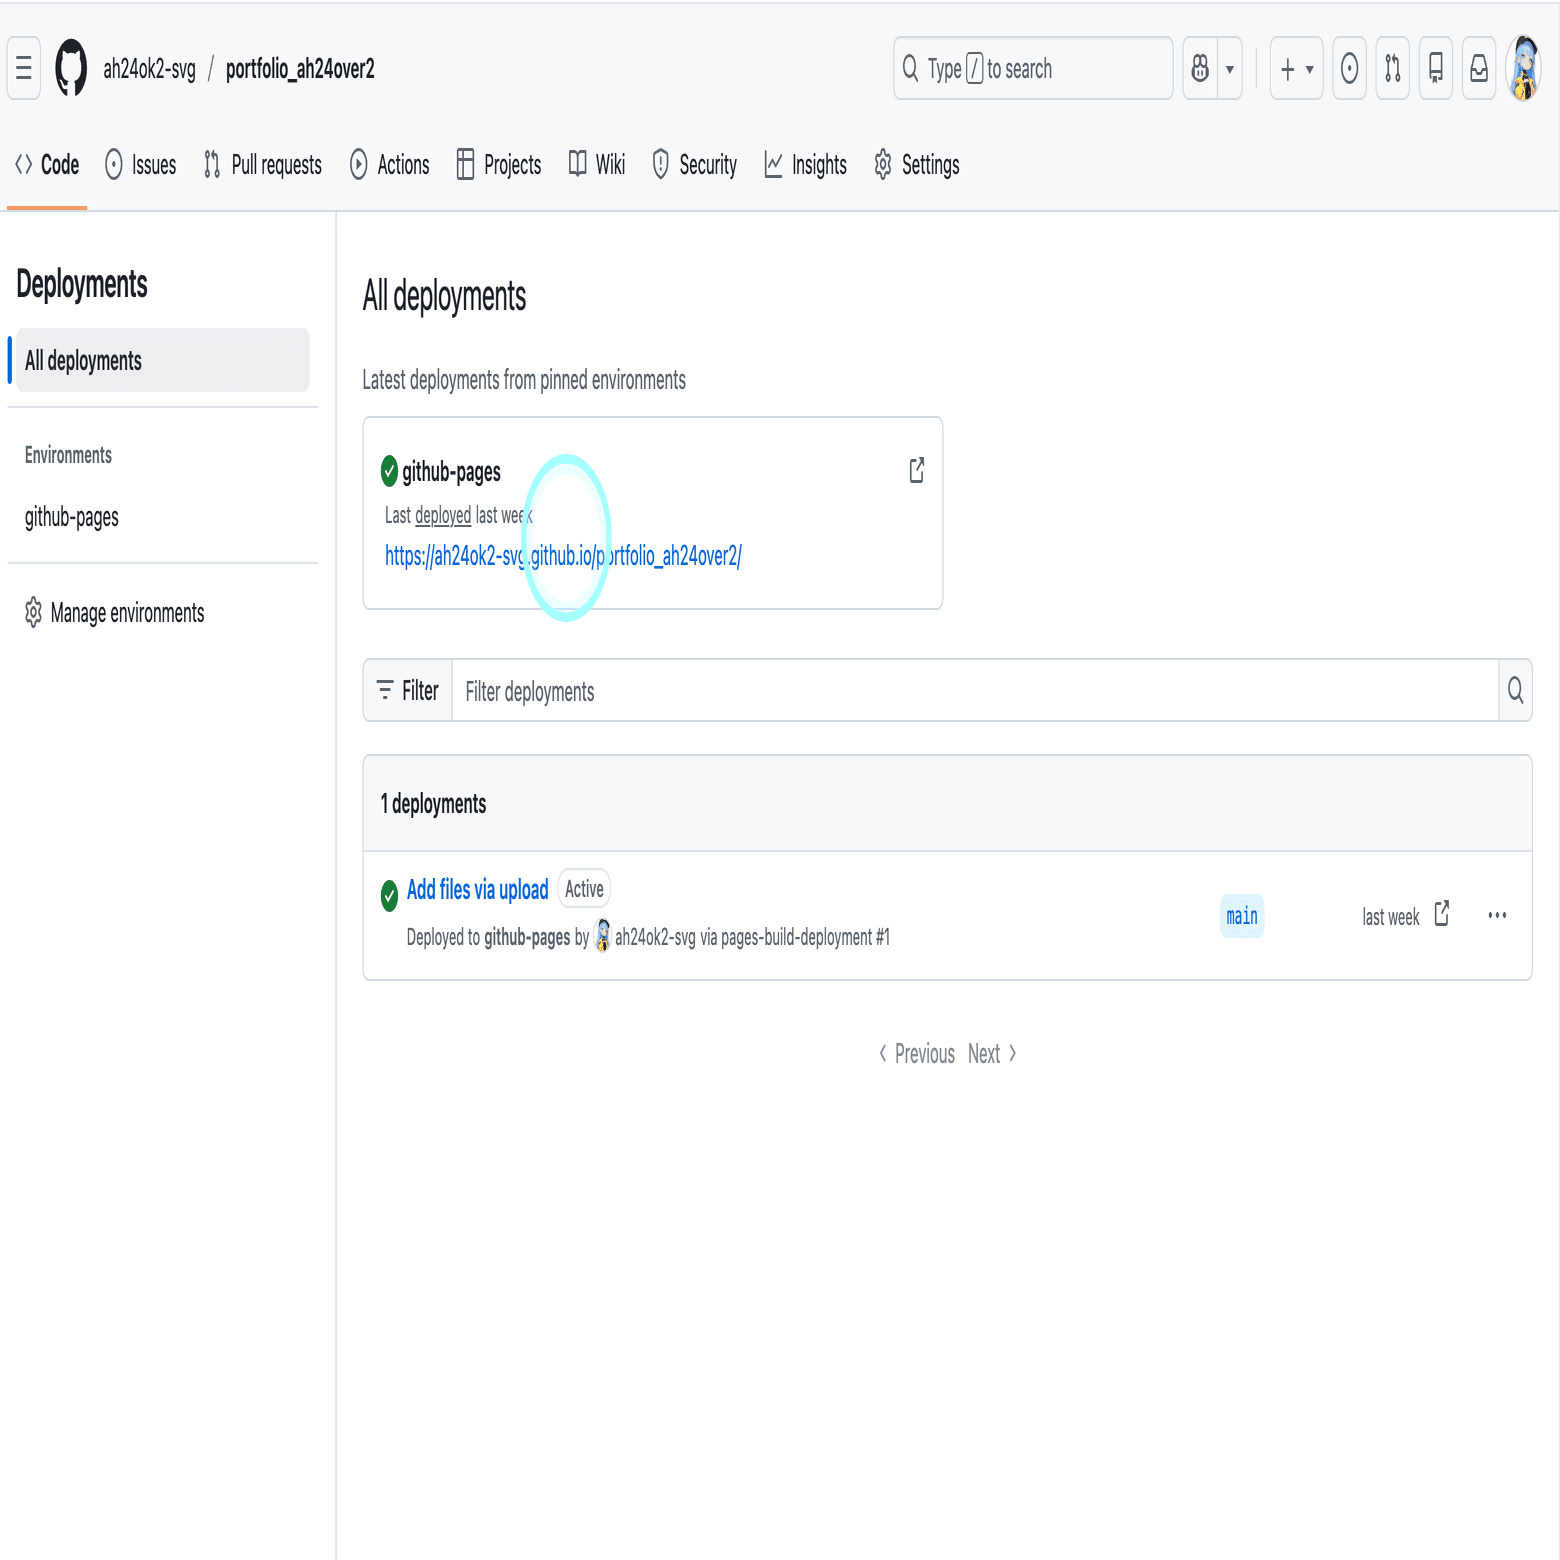Click the search bar in the header
Image resolution: width=1560 pixels, height=1560 pixels.
click(x=1033, y=68)
